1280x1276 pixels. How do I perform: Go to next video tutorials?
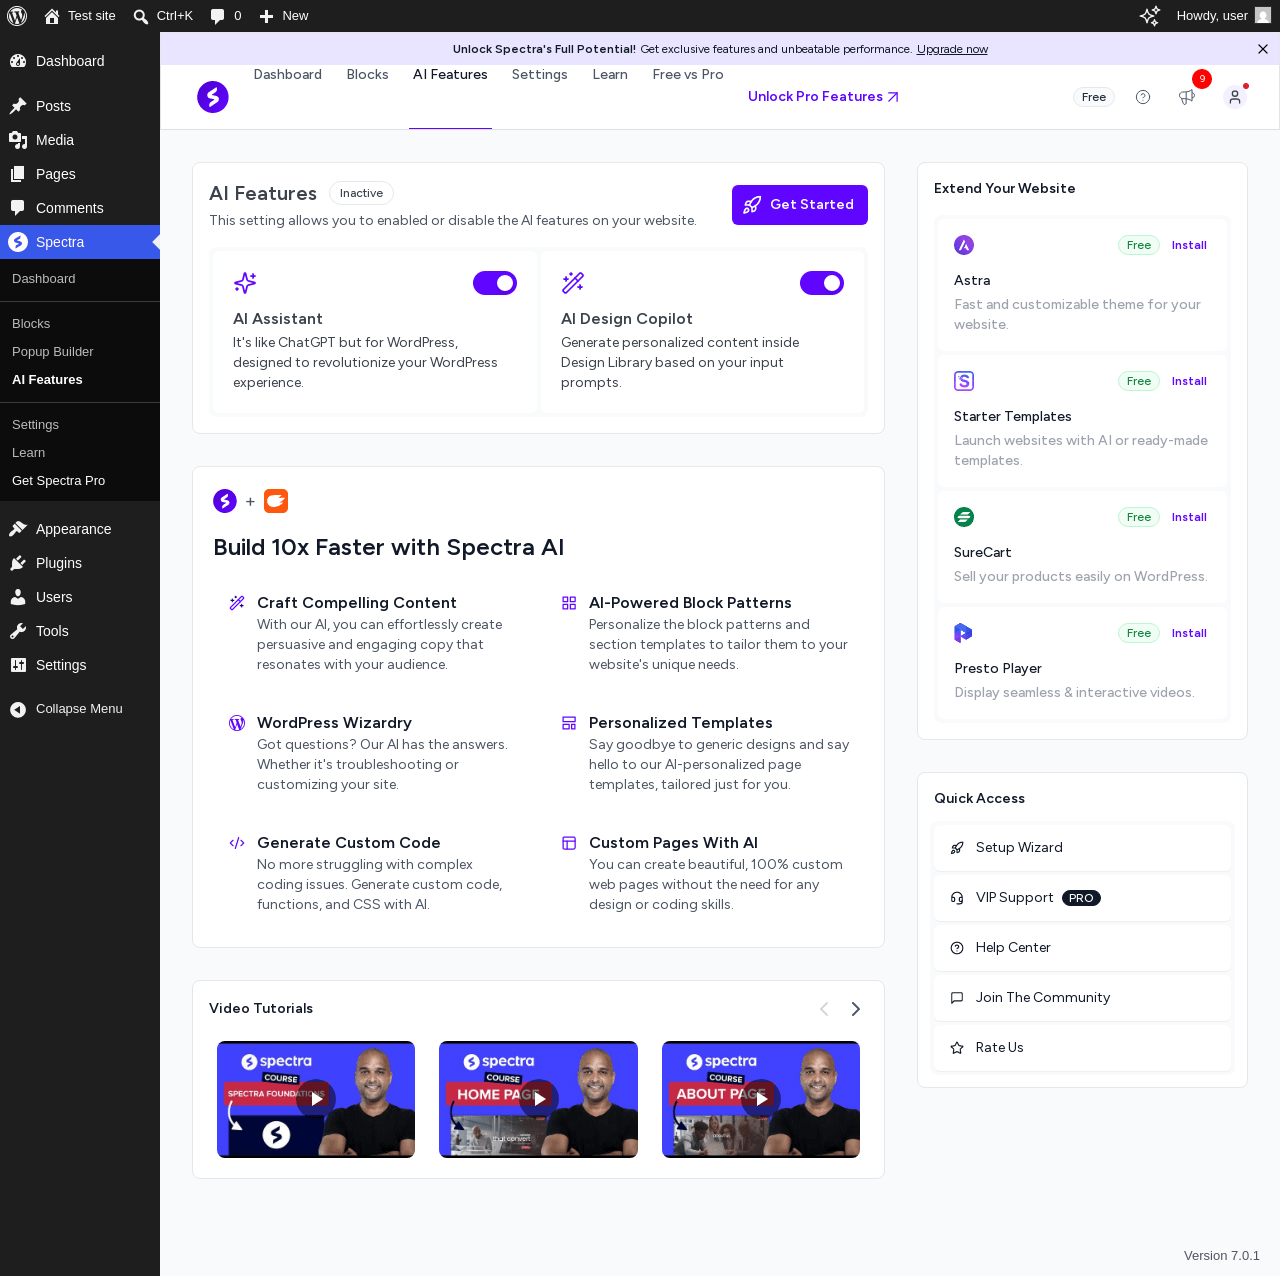[856, 1009]
